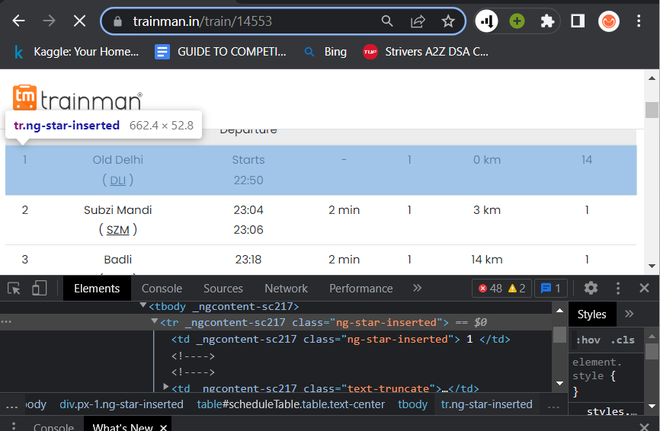Screen dimensions: 660x431
Task: Open the DLI station code link
Action: [118, 181]
